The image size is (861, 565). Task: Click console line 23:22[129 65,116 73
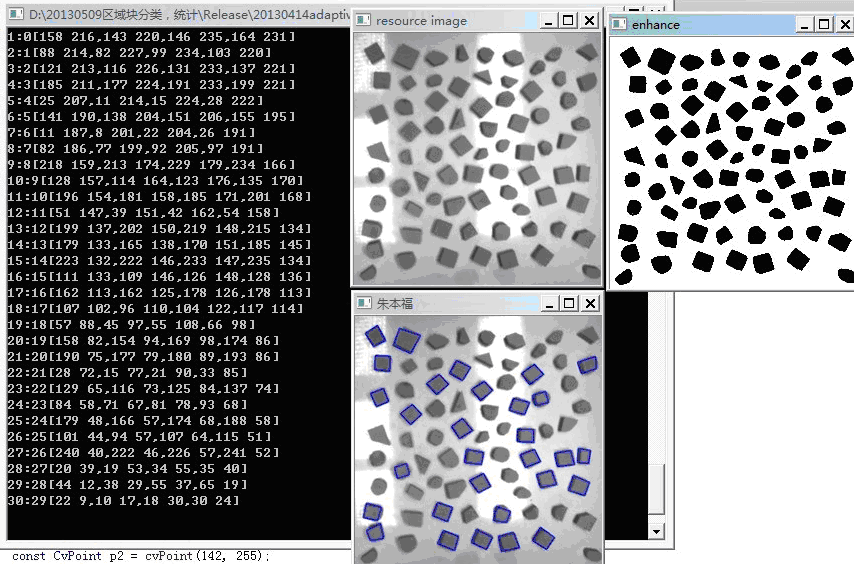coord(143,388)
